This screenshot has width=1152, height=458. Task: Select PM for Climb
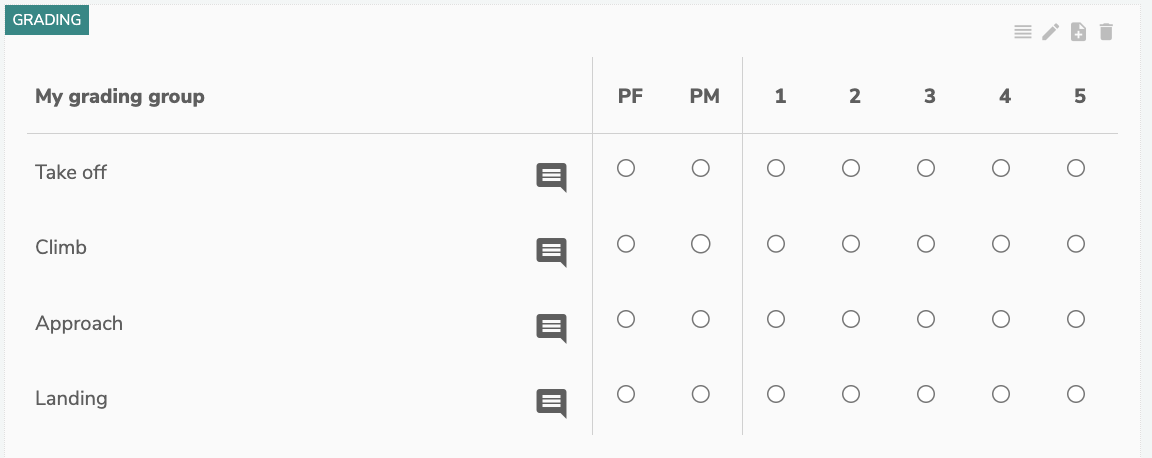click(701, 243)
